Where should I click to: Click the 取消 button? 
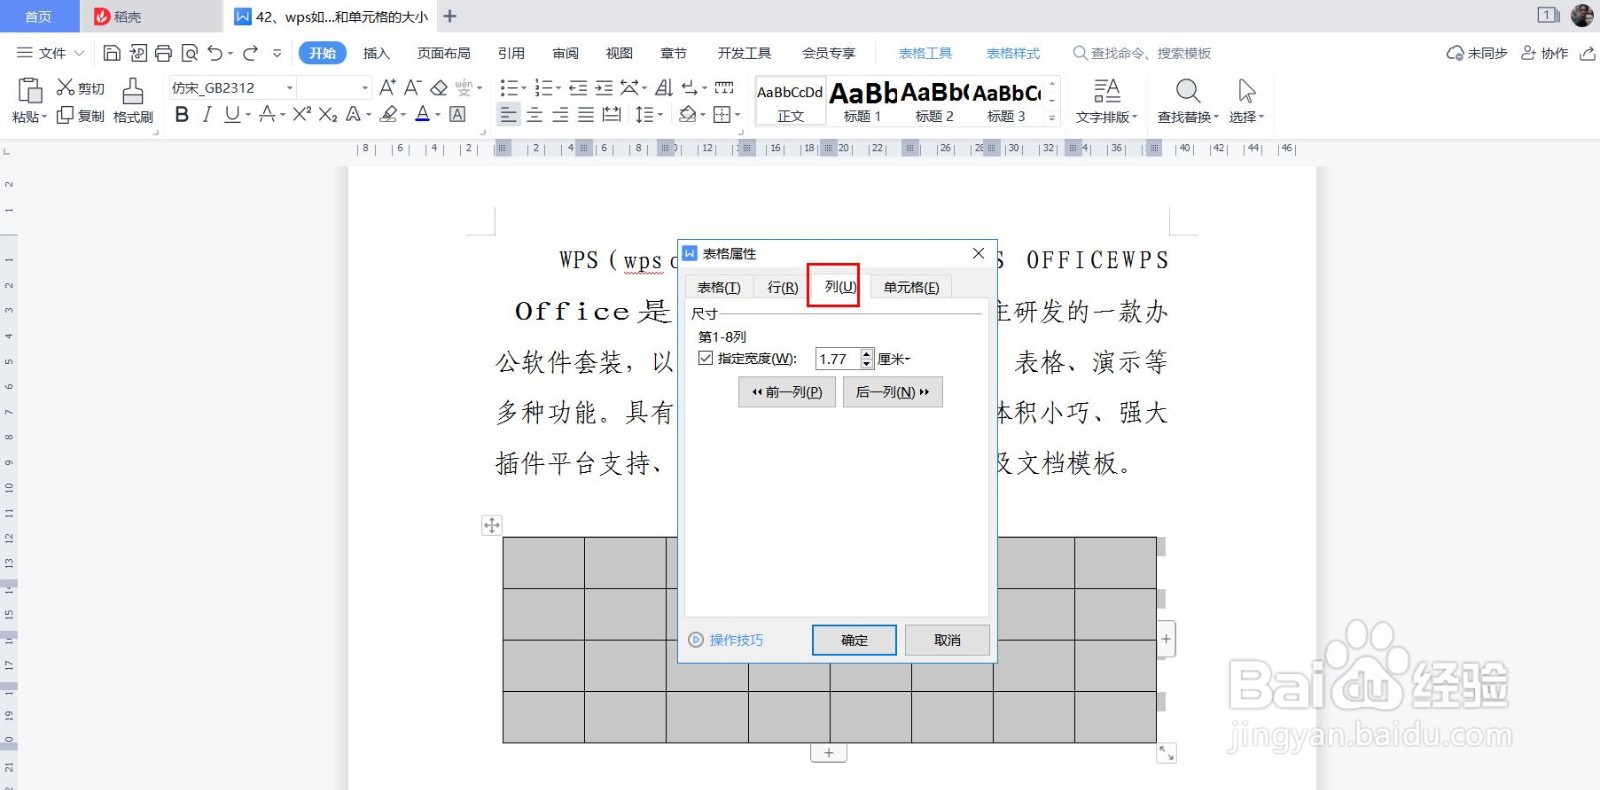(947, 640)
